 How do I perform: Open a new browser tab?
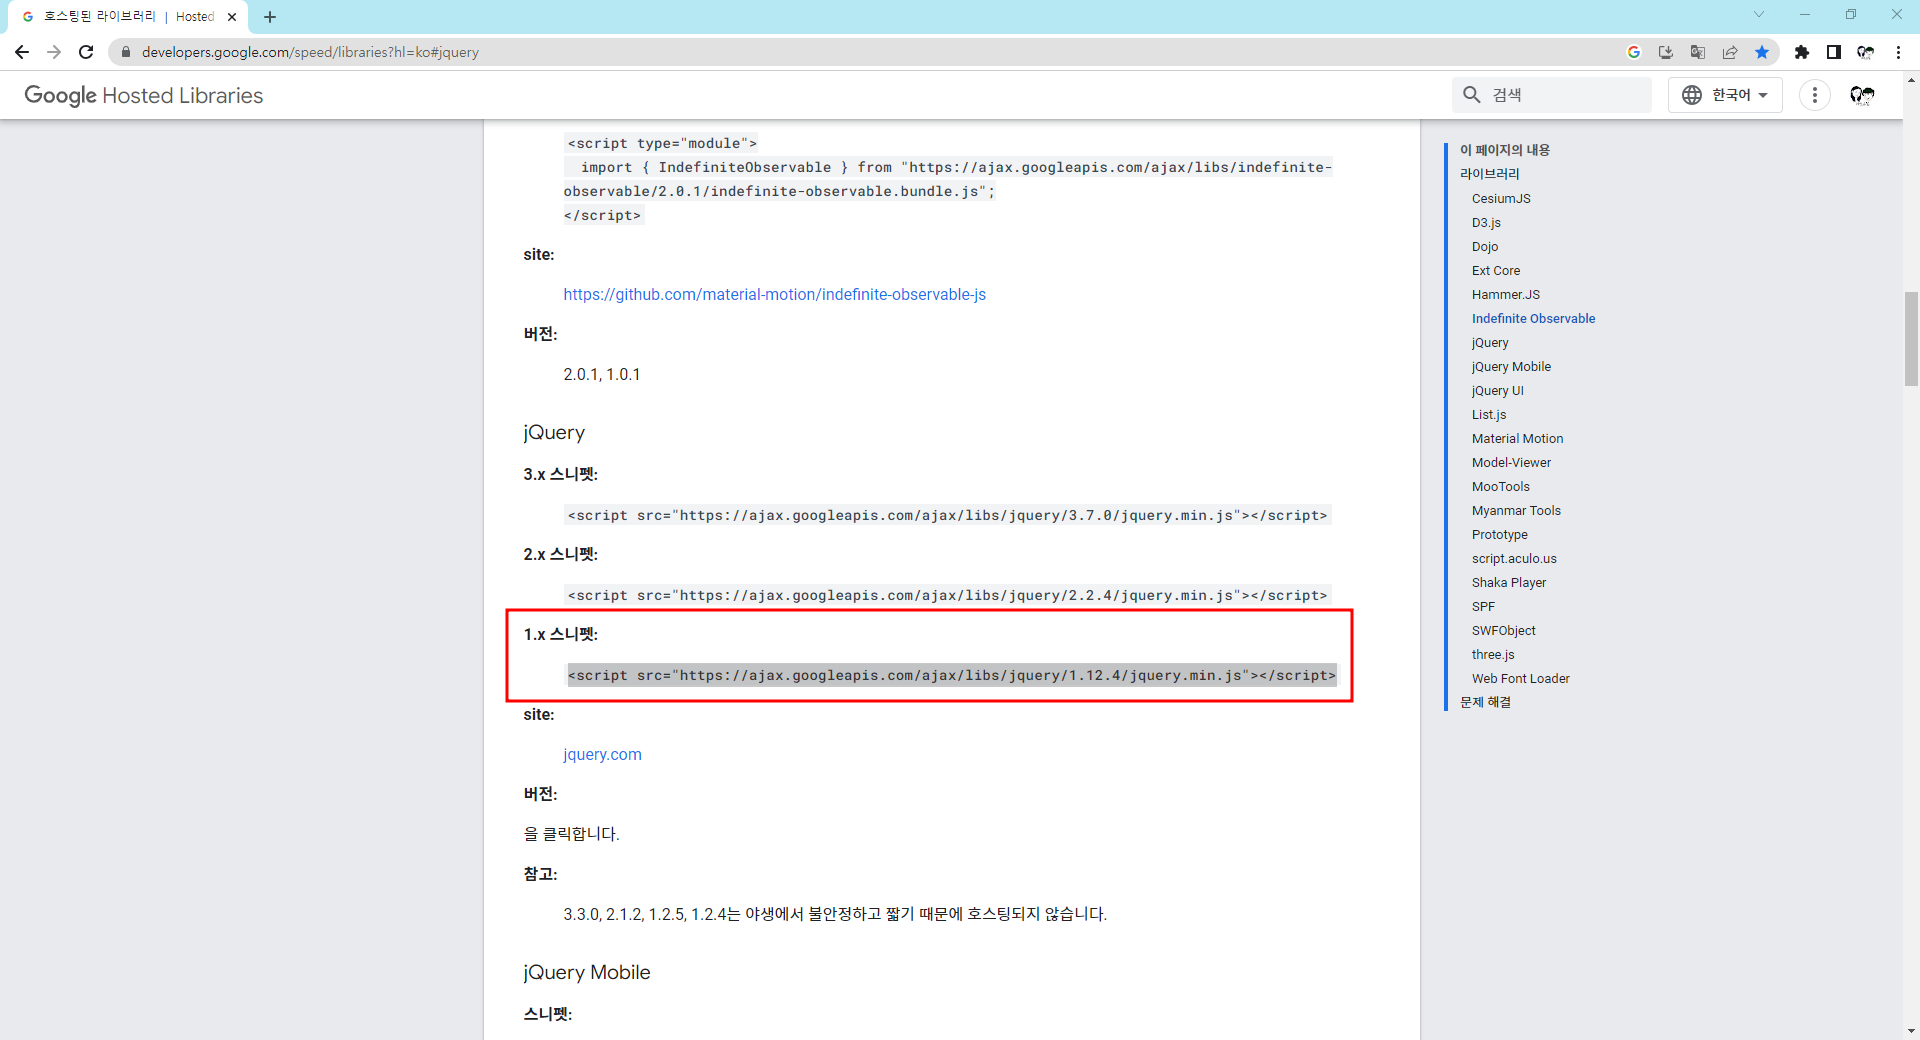[x=270, y=17]
